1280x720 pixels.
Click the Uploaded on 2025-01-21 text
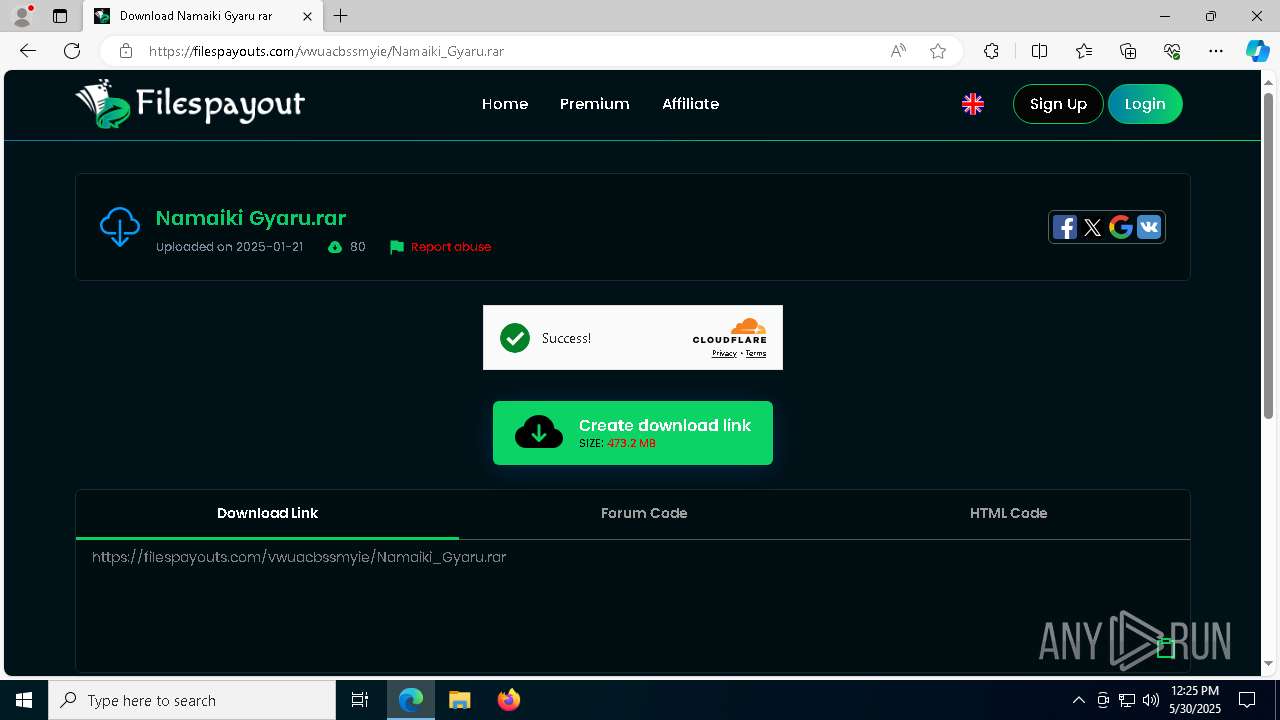tap(229, 247)
